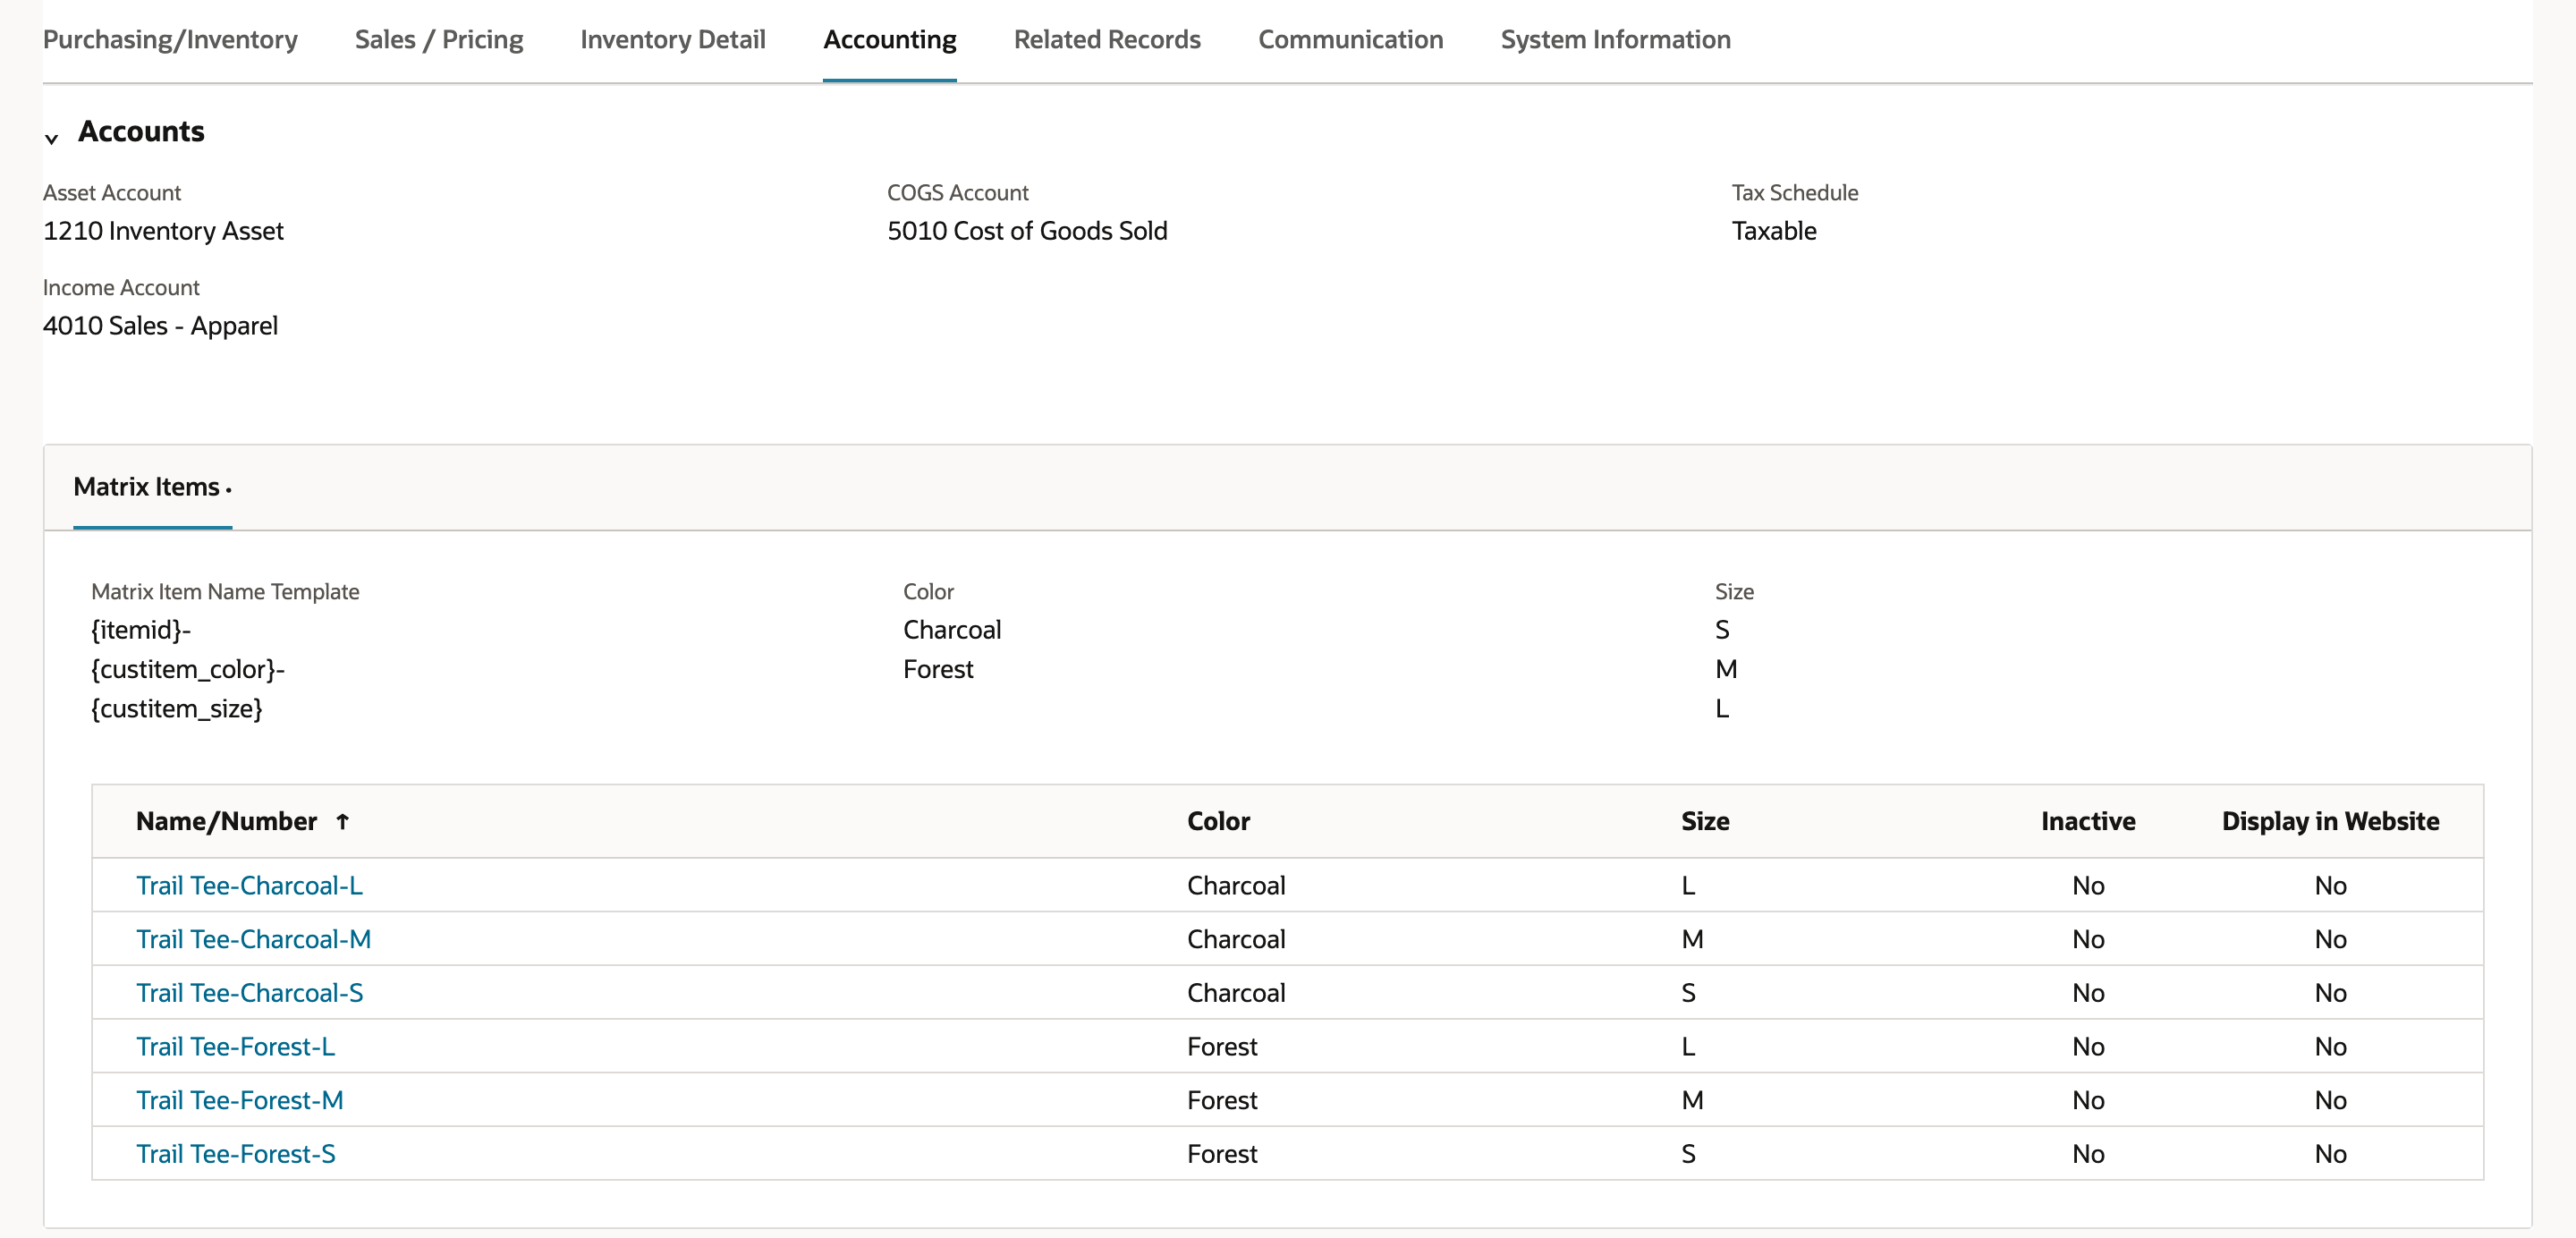2576x1238 pixels.
Task: Select the Matrix Items subtab
Action: tap(152, 487)
